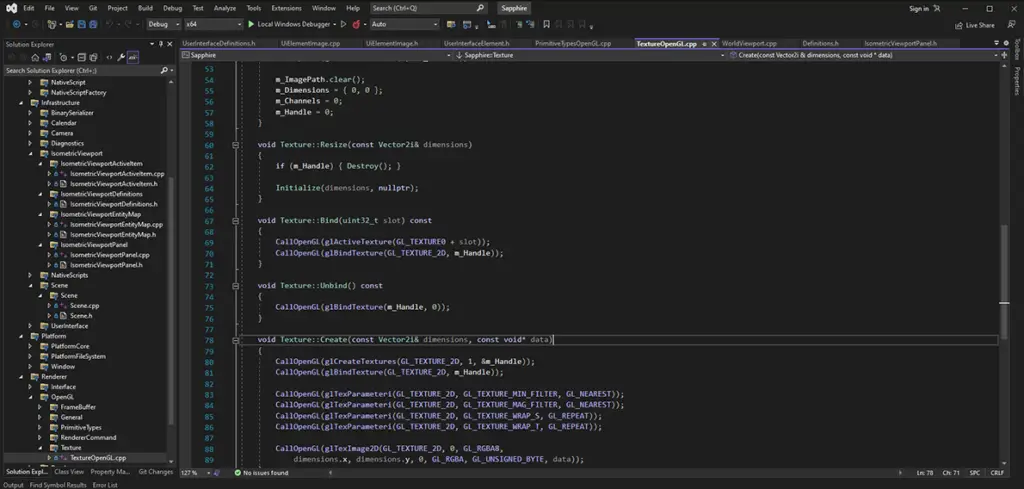Switch to IsometricViewportPanel.h tab

click(x=900, y=44)
